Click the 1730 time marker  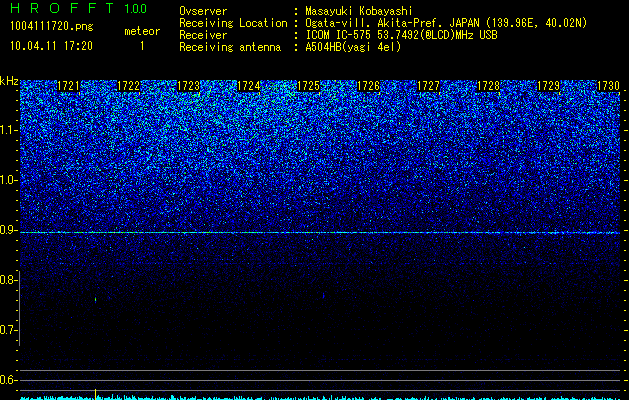pyautogui.click(x=609, y=86)
